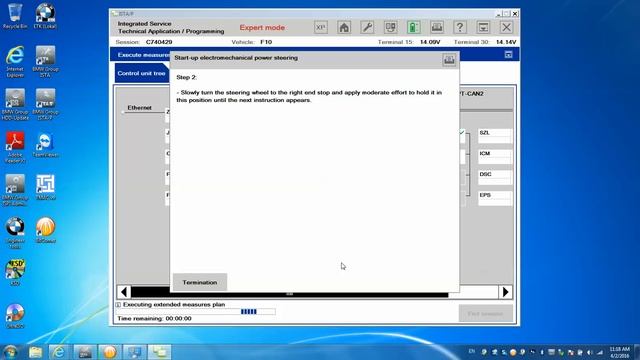Click the Ethernet bus label
Screen dimensions: 640x360
click(x=140, y=108)
